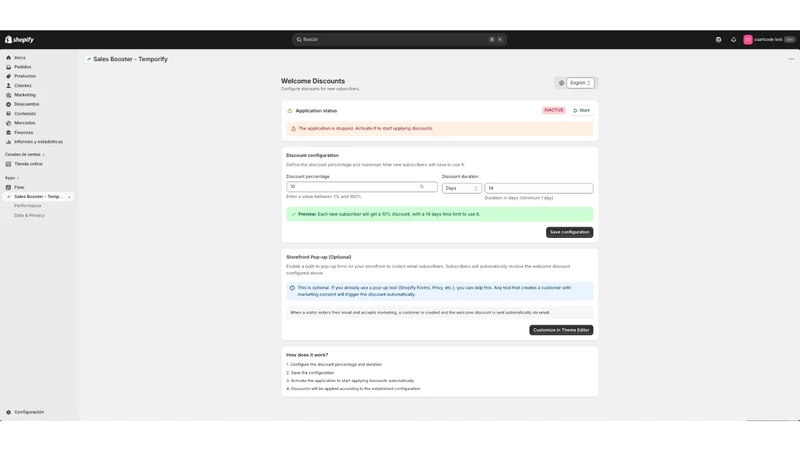Click the notifications bell icon
This screenshot has height=450, width=800.
pos(733,40)
